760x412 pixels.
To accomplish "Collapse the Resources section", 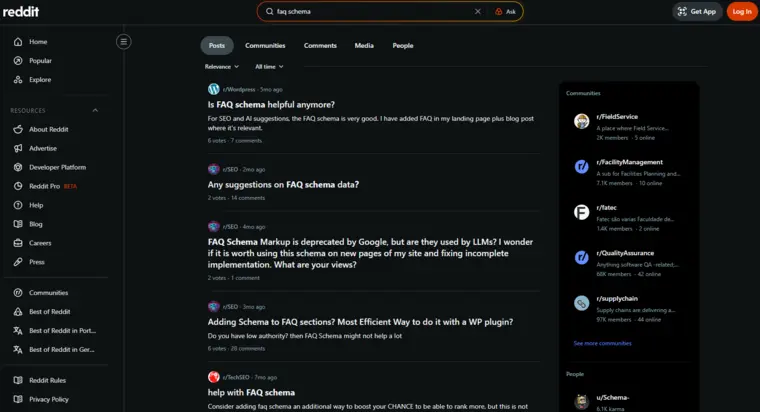I will [x=95, y=111].
